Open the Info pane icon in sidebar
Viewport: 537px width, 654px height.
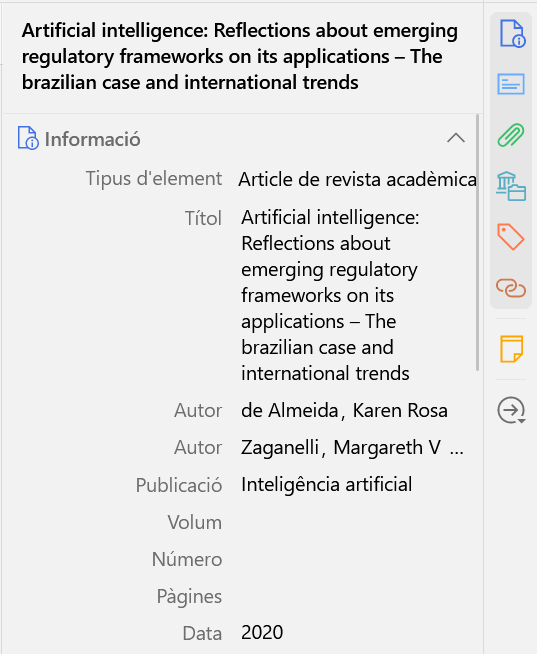[x=512, y=33]
